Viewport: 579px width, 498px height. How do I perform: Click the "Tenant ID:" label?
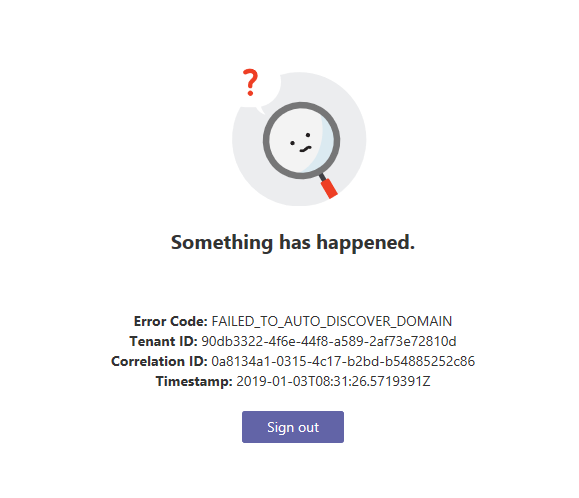tap(164, 341)
